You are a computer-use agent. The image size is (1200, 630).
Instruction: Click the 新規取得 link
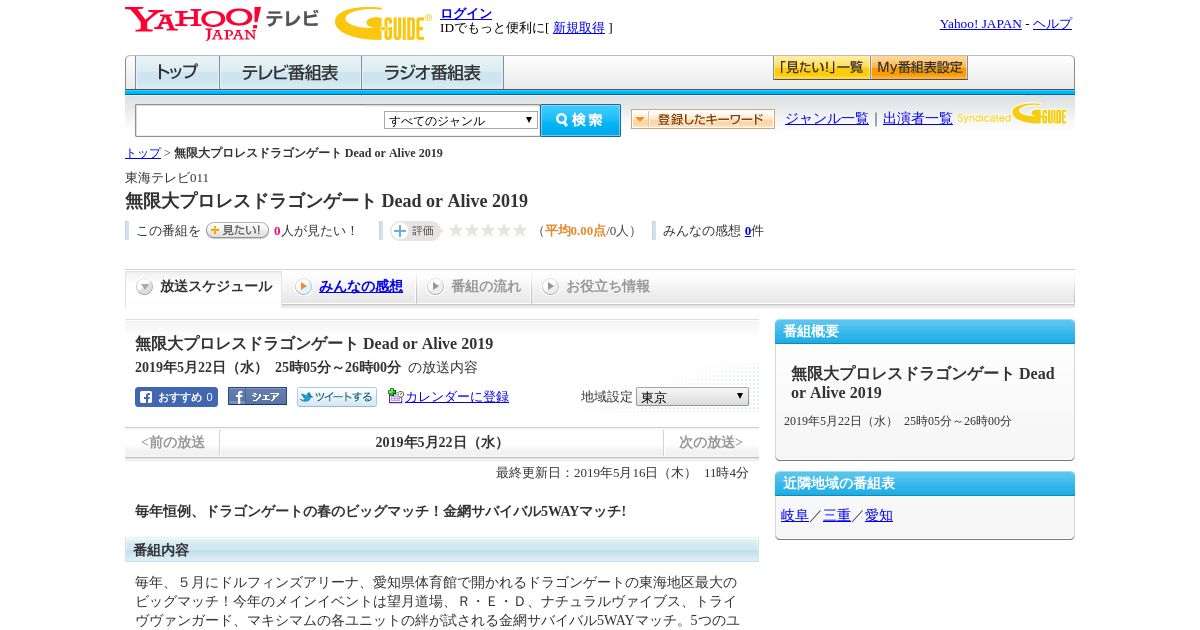(x=579, y=28)
